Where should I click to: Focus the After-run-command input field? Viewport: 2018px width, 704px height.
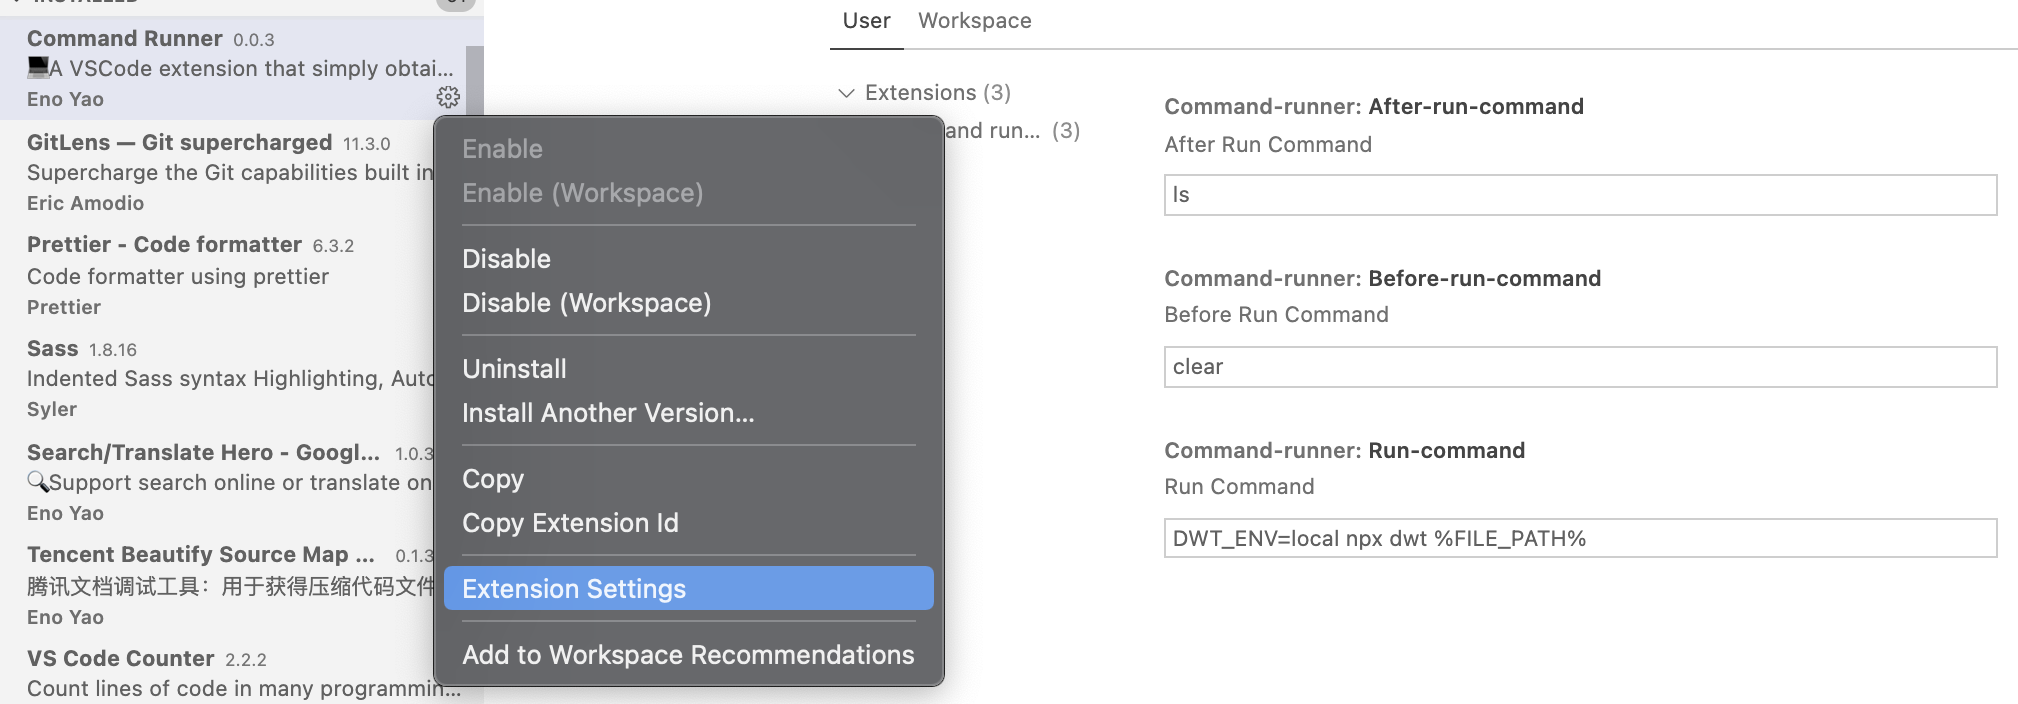(1580, 195)
